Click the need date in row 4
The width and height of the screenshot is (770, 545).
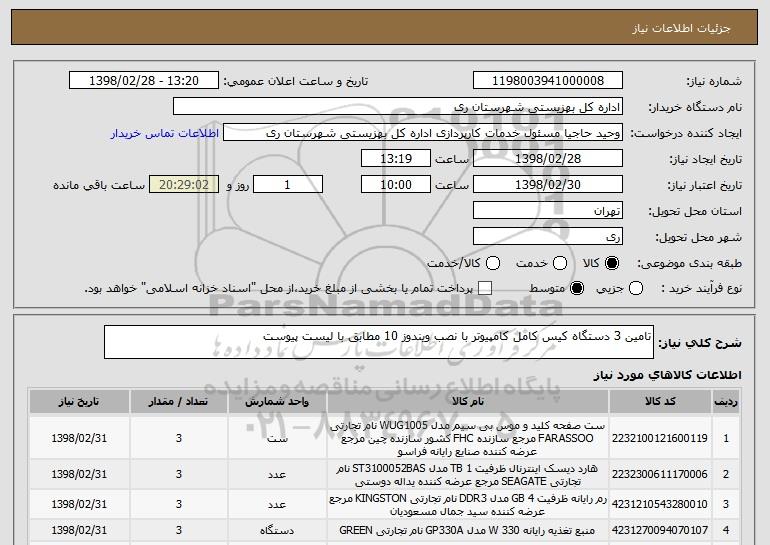click(x=79, y=530)
